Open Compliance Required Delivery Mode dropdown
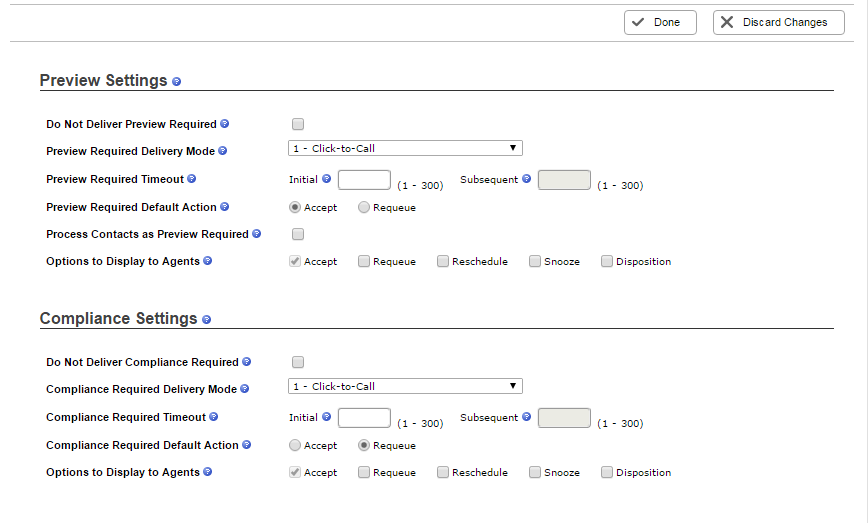This screenshot has width=868, height=523. tap(405, 386)
